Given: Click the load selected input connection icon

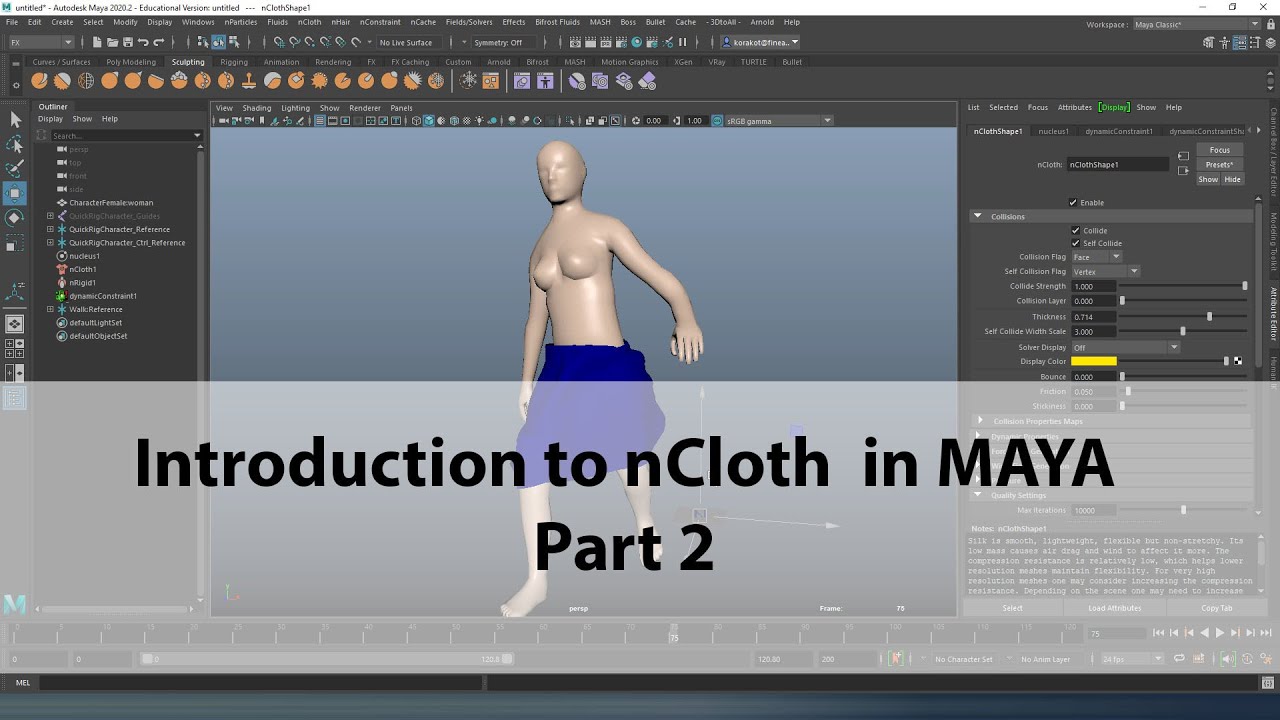Looking at the screenshot, I should [1183, 156].
